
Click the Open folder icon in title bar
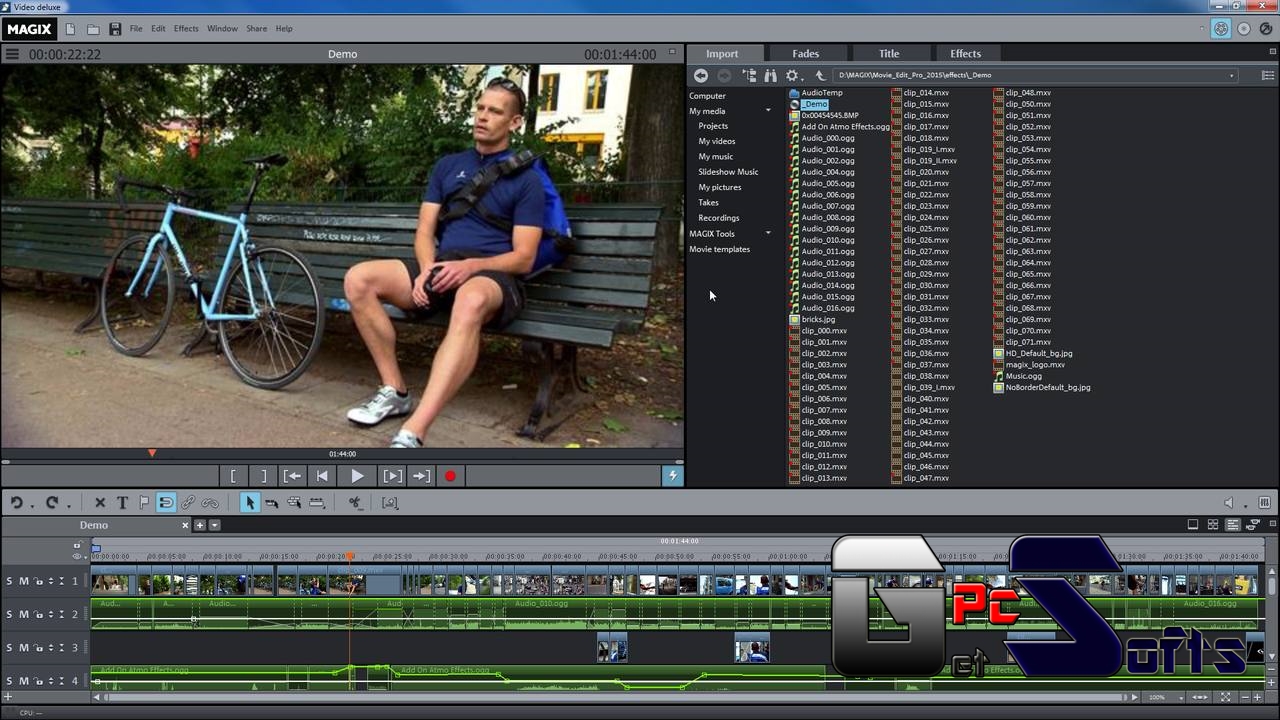tap(93, 29)
